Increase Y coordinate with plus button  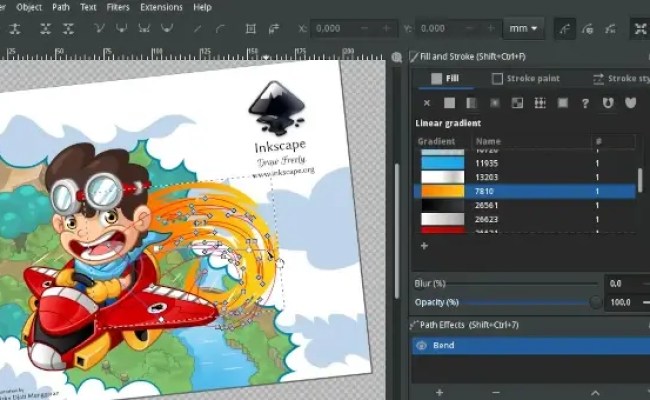click(x=491, y=29)
